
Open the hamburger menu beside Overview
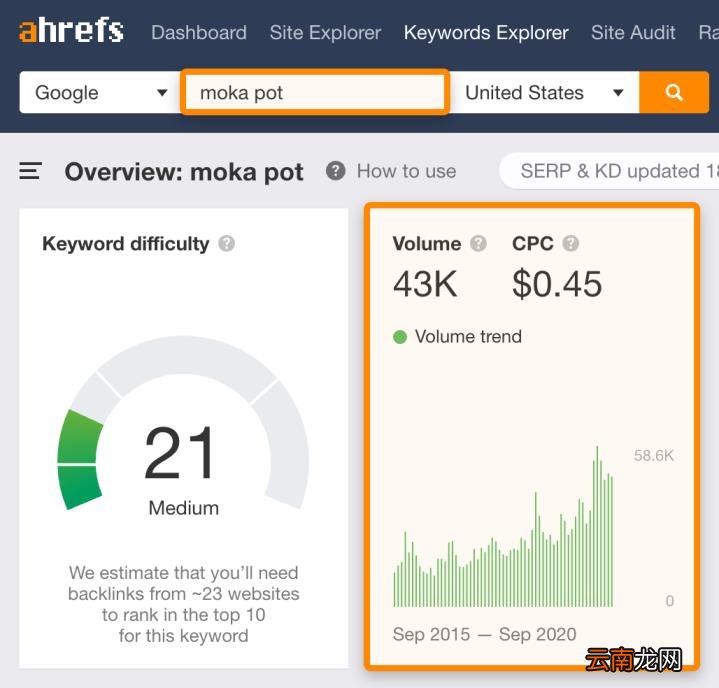click(31, 171)
